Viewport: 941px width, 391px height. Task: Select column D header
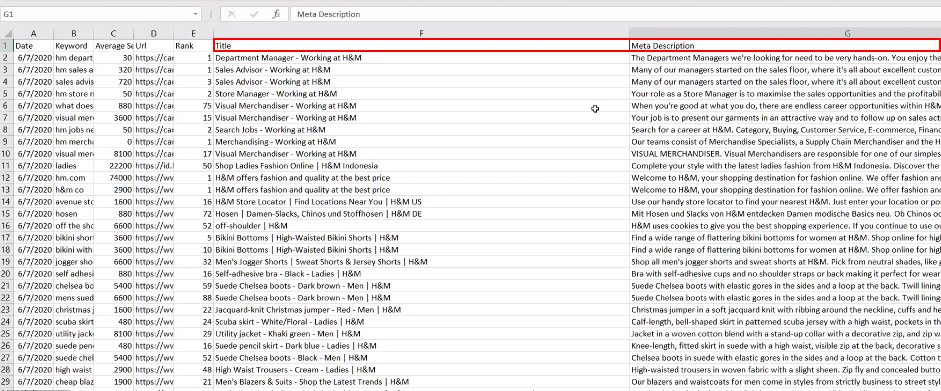pyautogui.click(x=154, y=34)
